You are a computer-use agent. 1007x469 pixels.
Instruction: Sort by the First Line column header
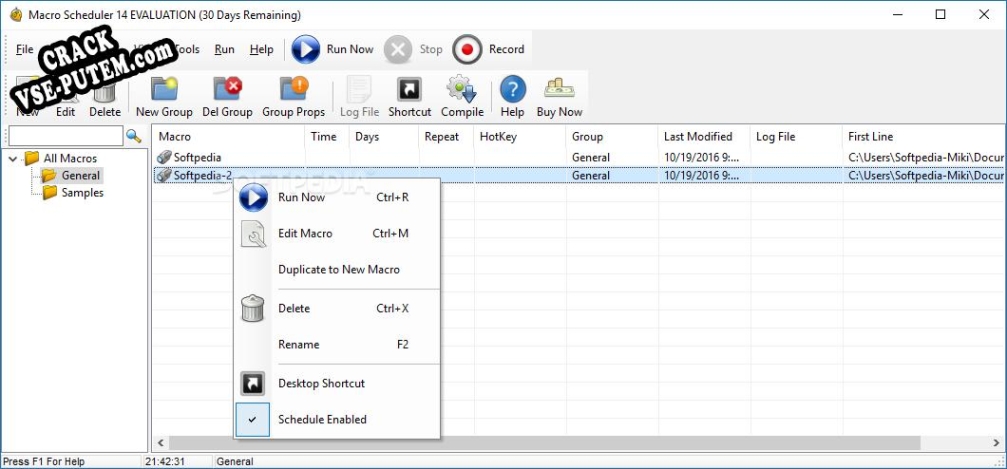click(924, 137)
